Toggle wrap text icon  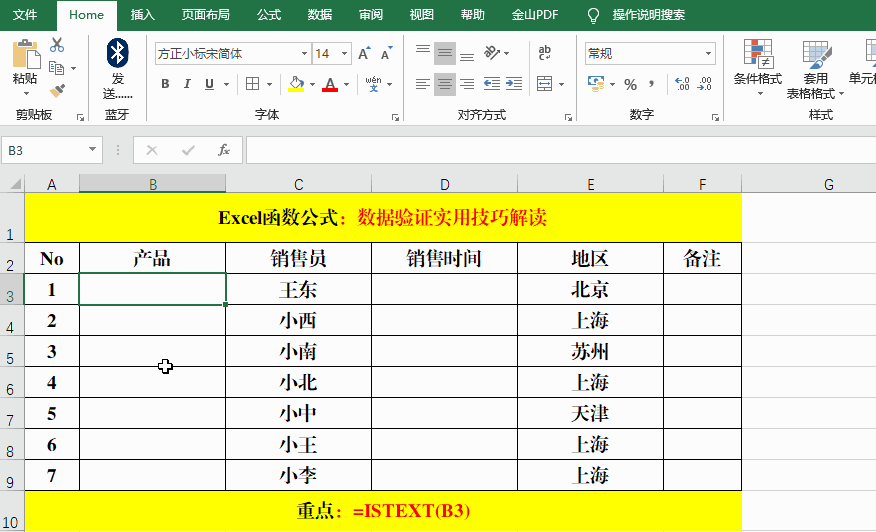point(545,53)
